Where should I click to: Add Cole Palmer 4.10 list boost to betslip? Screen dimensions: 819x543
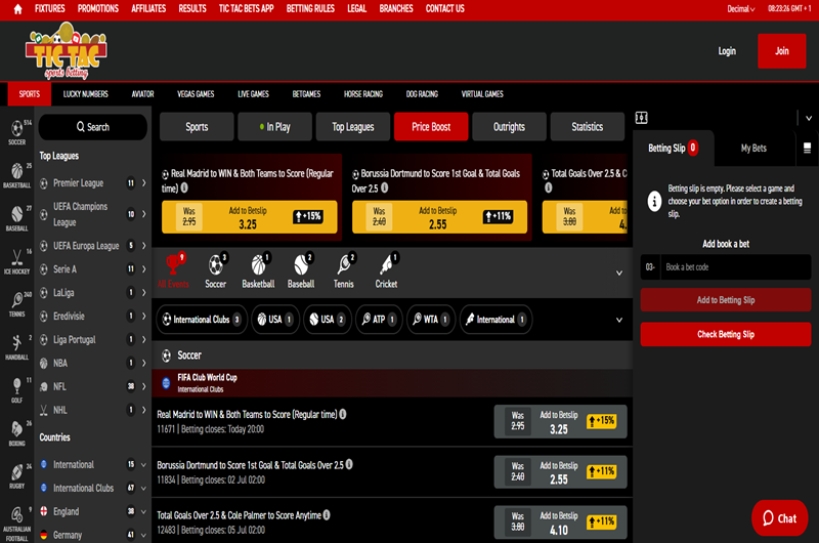click(560, 523)
